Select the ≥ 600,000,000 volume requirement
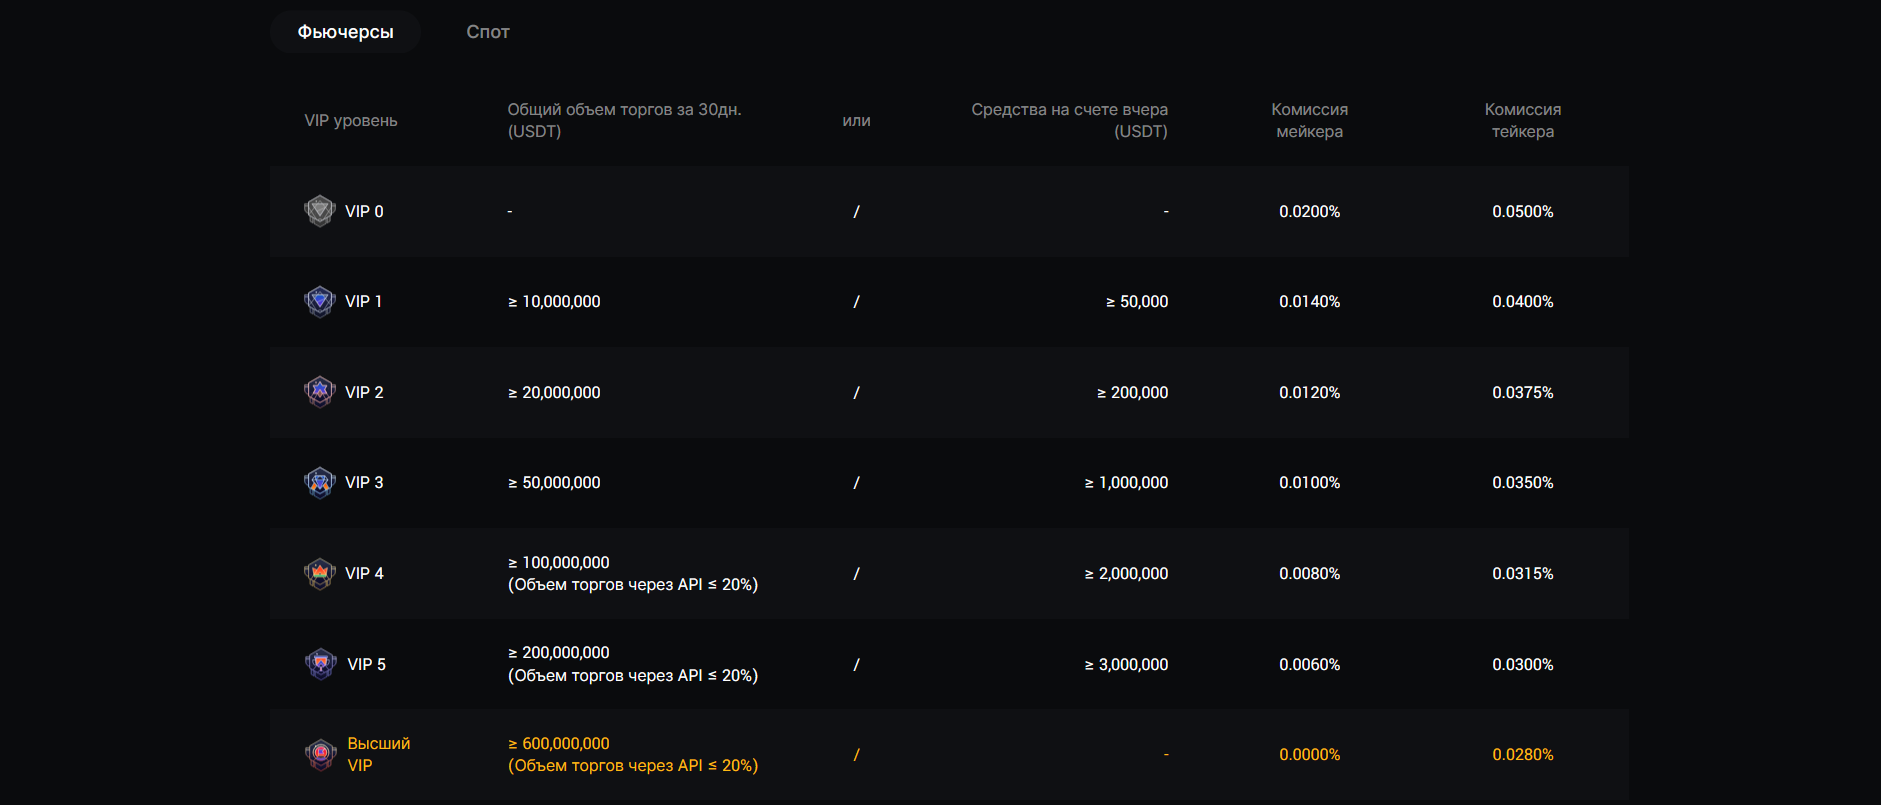Image resolution: width=1881 pixels, height=805 pixels. pyautogui.click(x=559, y=743)
